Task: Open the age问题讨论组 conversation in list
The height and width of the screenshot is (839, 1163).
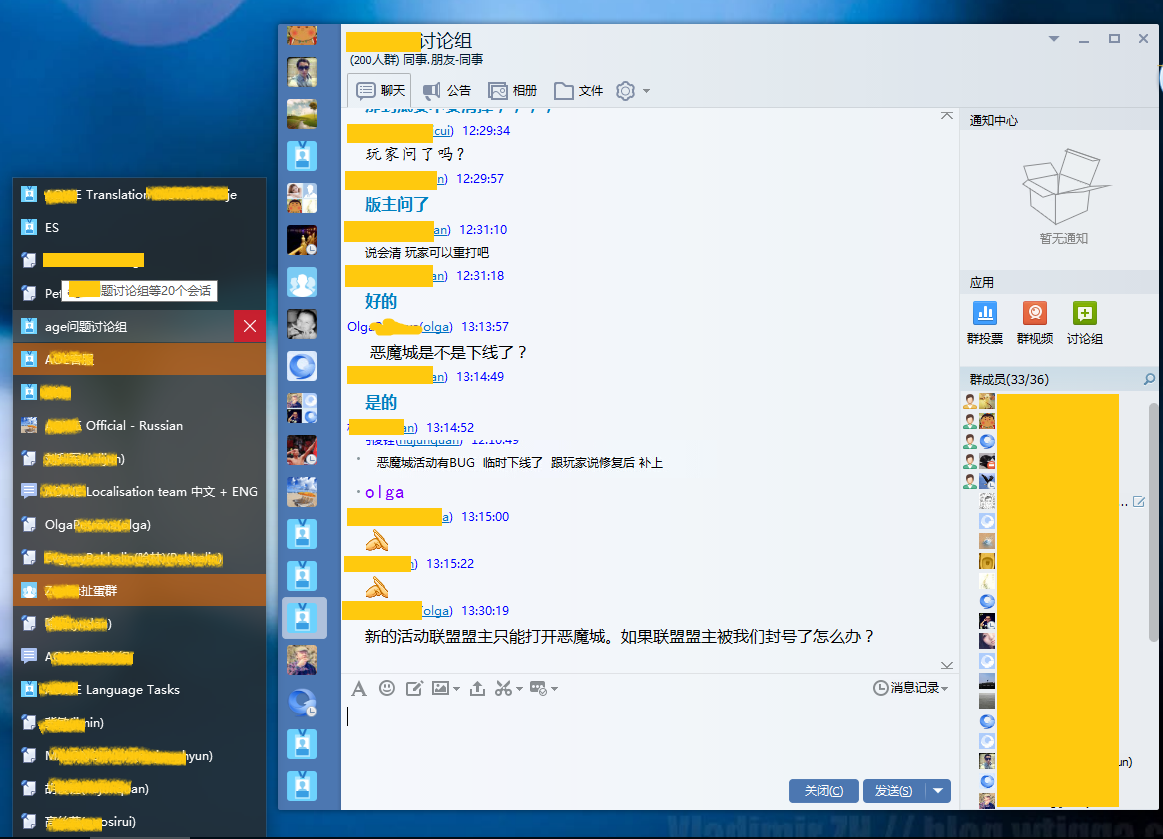Action: [x=123, y=326]
